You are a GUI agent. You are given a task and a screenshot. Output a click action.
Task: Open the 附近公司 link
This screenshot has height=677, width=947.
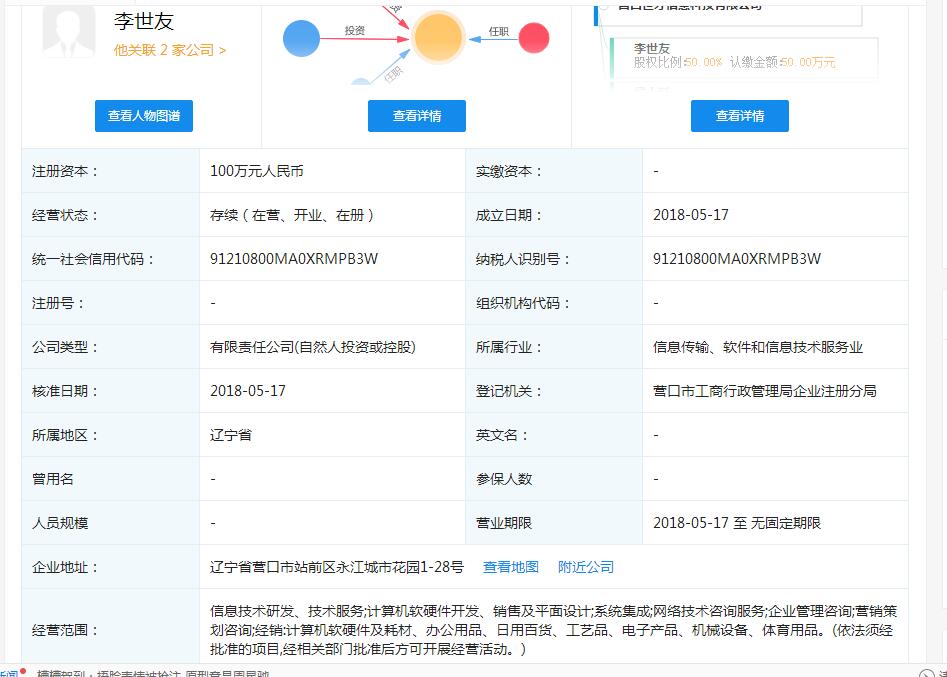click(x=586, y=567)
